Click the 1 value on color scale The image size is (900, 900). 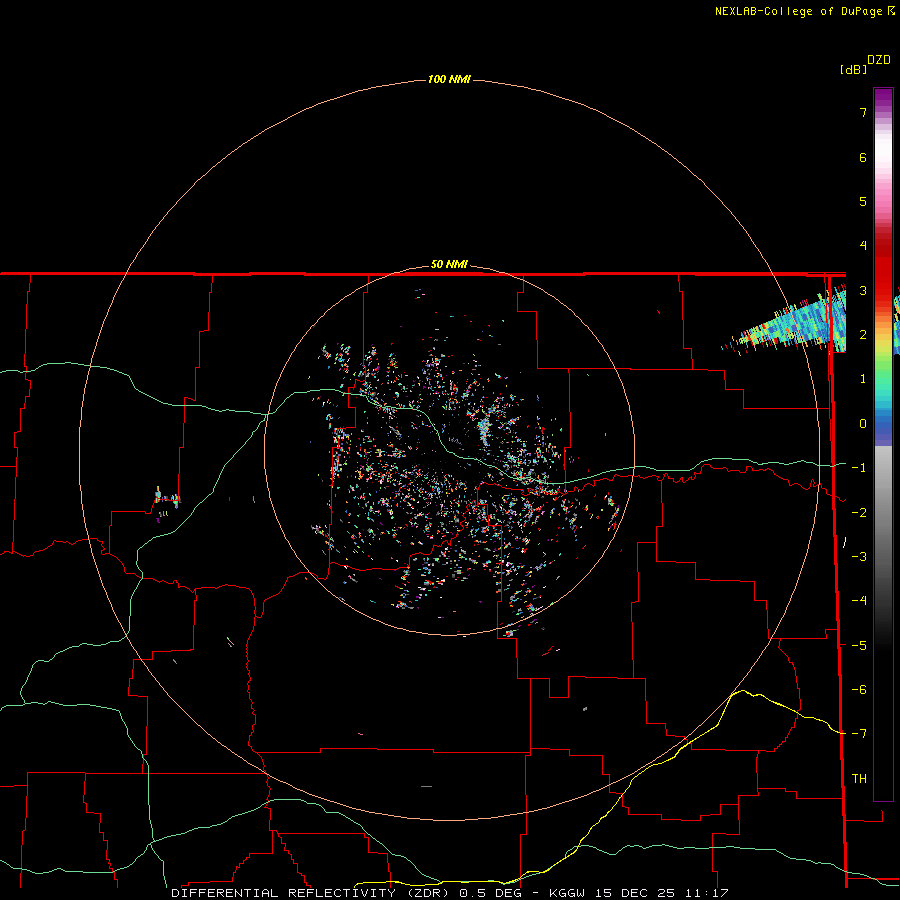[863, 379]
